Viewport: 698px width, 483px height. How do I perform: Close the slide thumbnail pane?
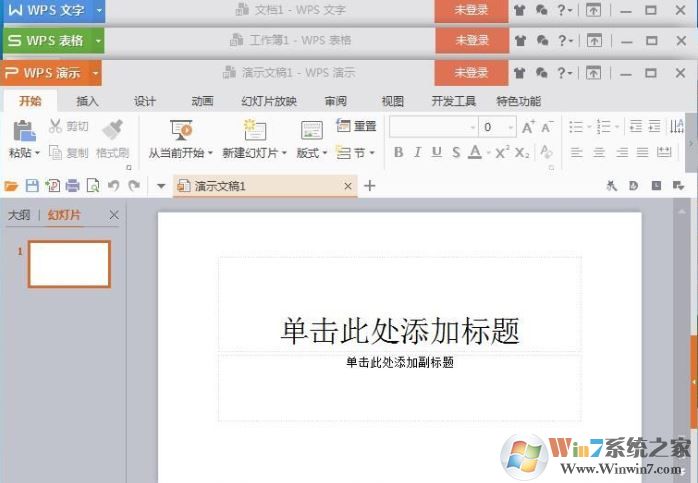[114, 215]
